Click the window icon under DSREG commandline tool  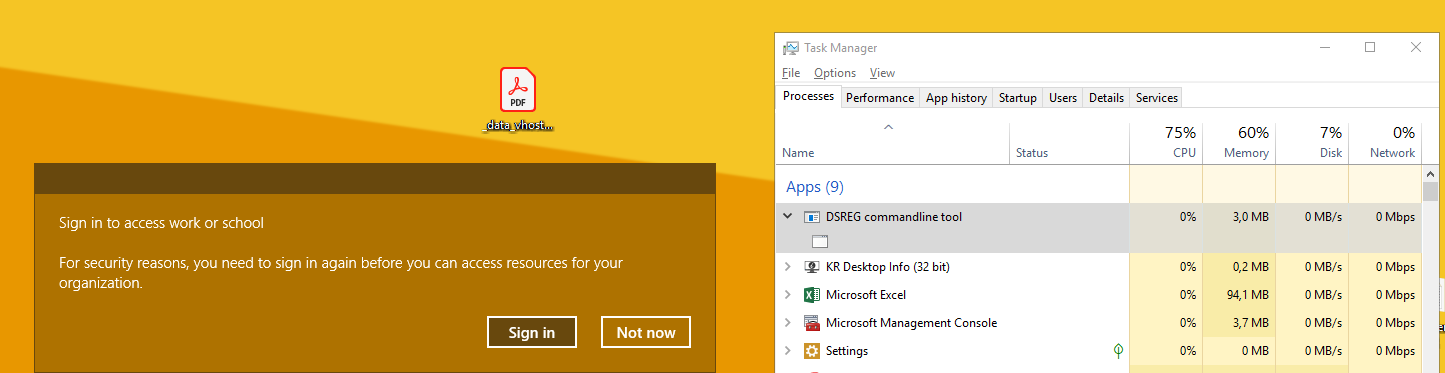click(x=820, y=241)
